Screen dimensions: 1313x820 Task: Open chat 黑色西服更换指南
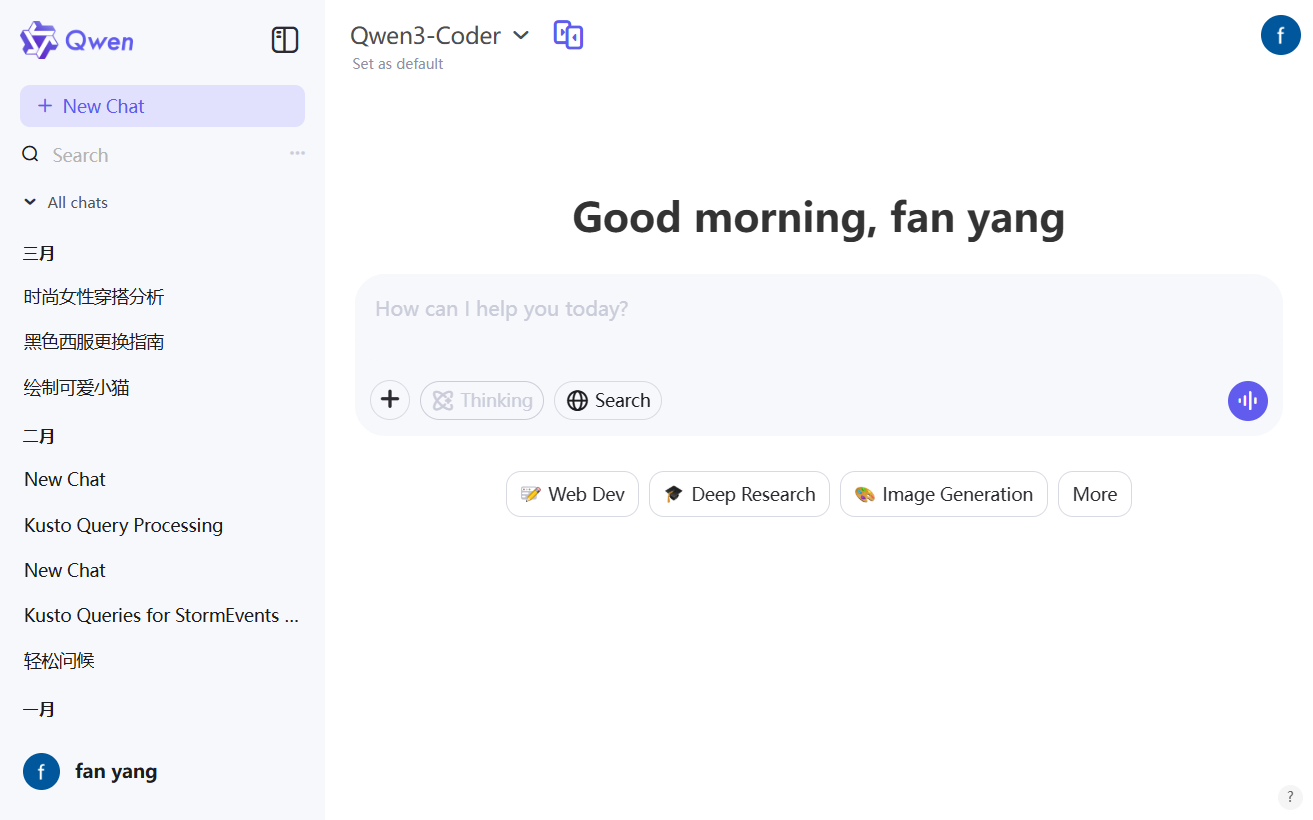(x=94, y=342)
